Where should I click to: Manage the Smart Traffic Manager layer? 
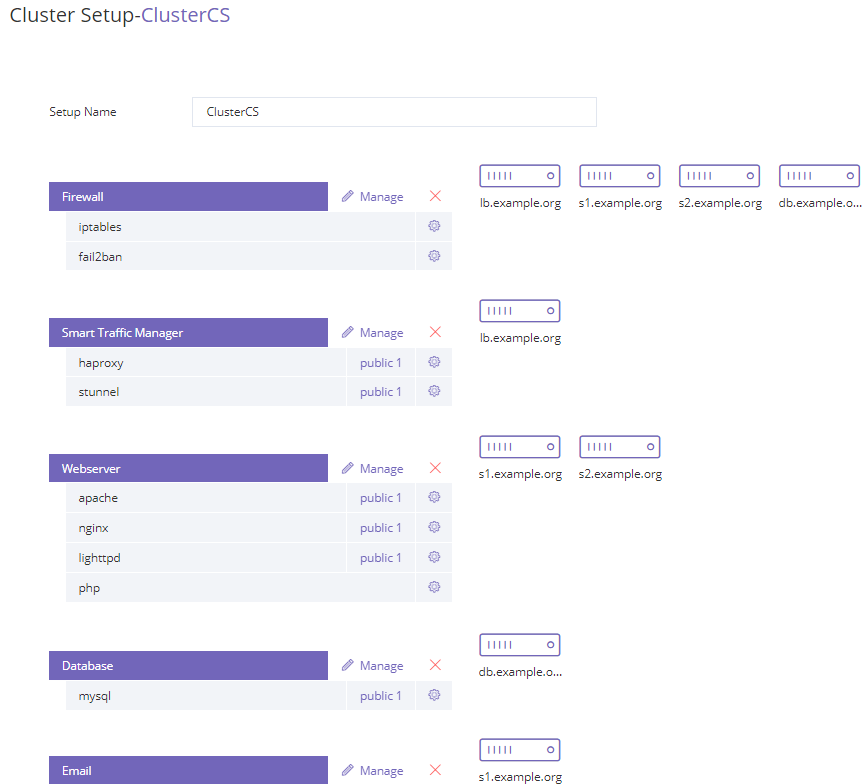(373, 333)
